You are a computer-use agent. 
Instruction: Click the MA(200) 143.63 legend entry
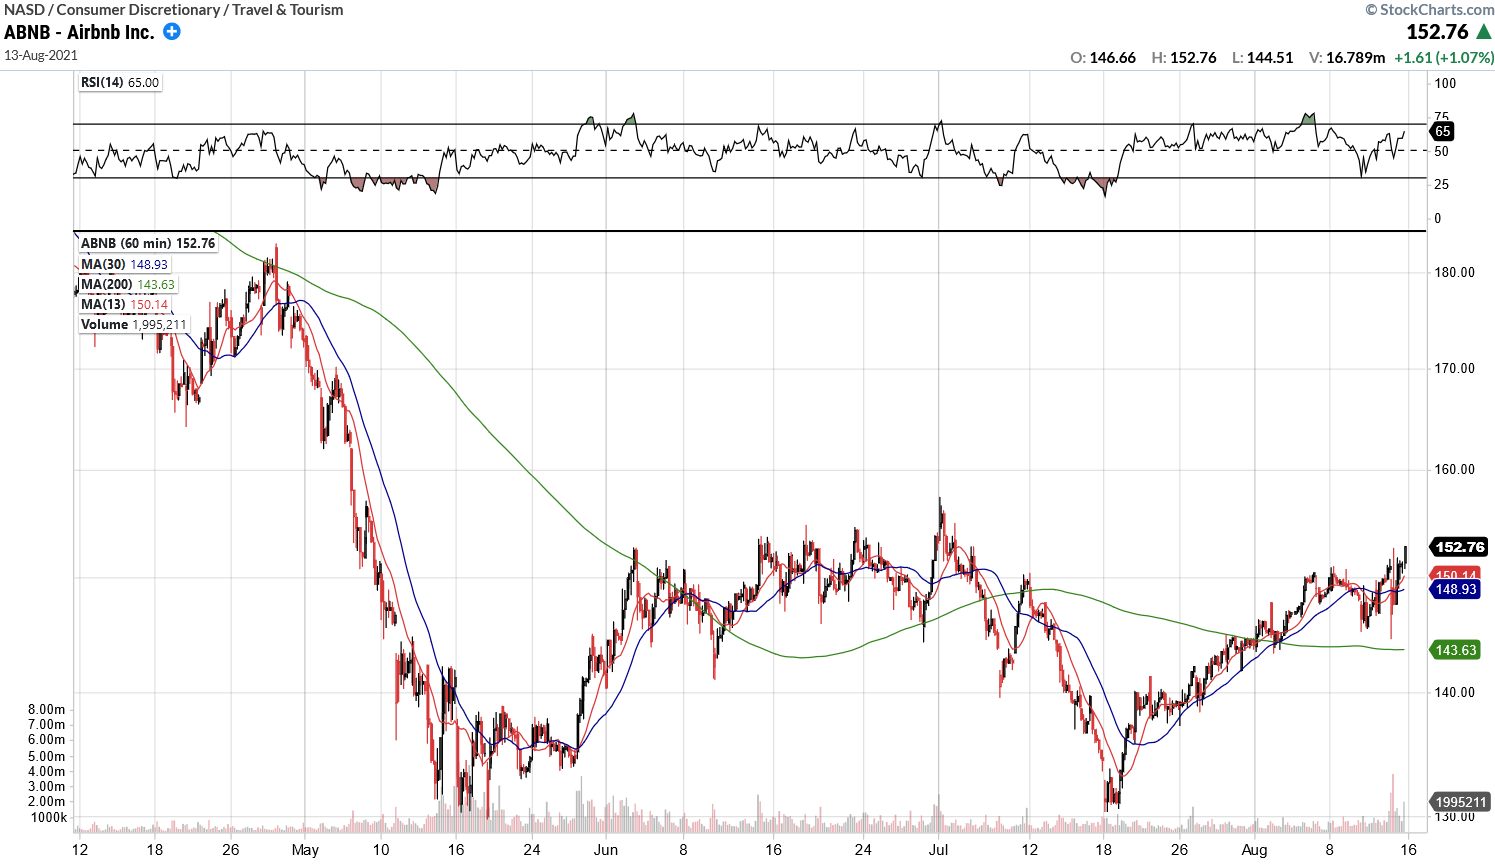(128, 284)
